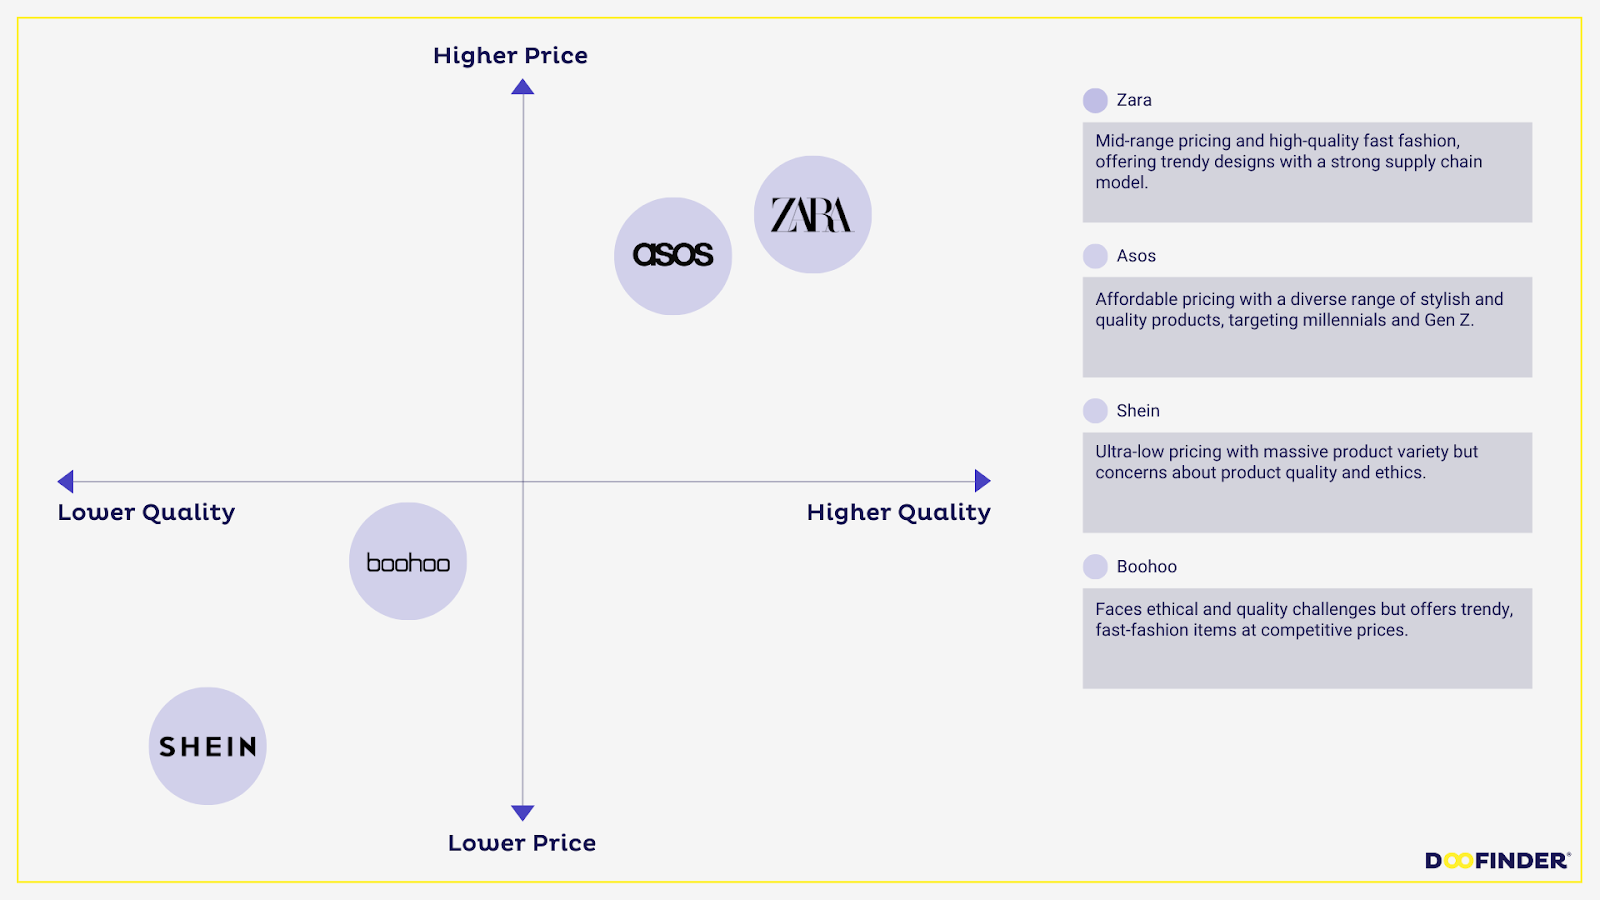Click the downward arrow above Lower Price

point(522,812)
